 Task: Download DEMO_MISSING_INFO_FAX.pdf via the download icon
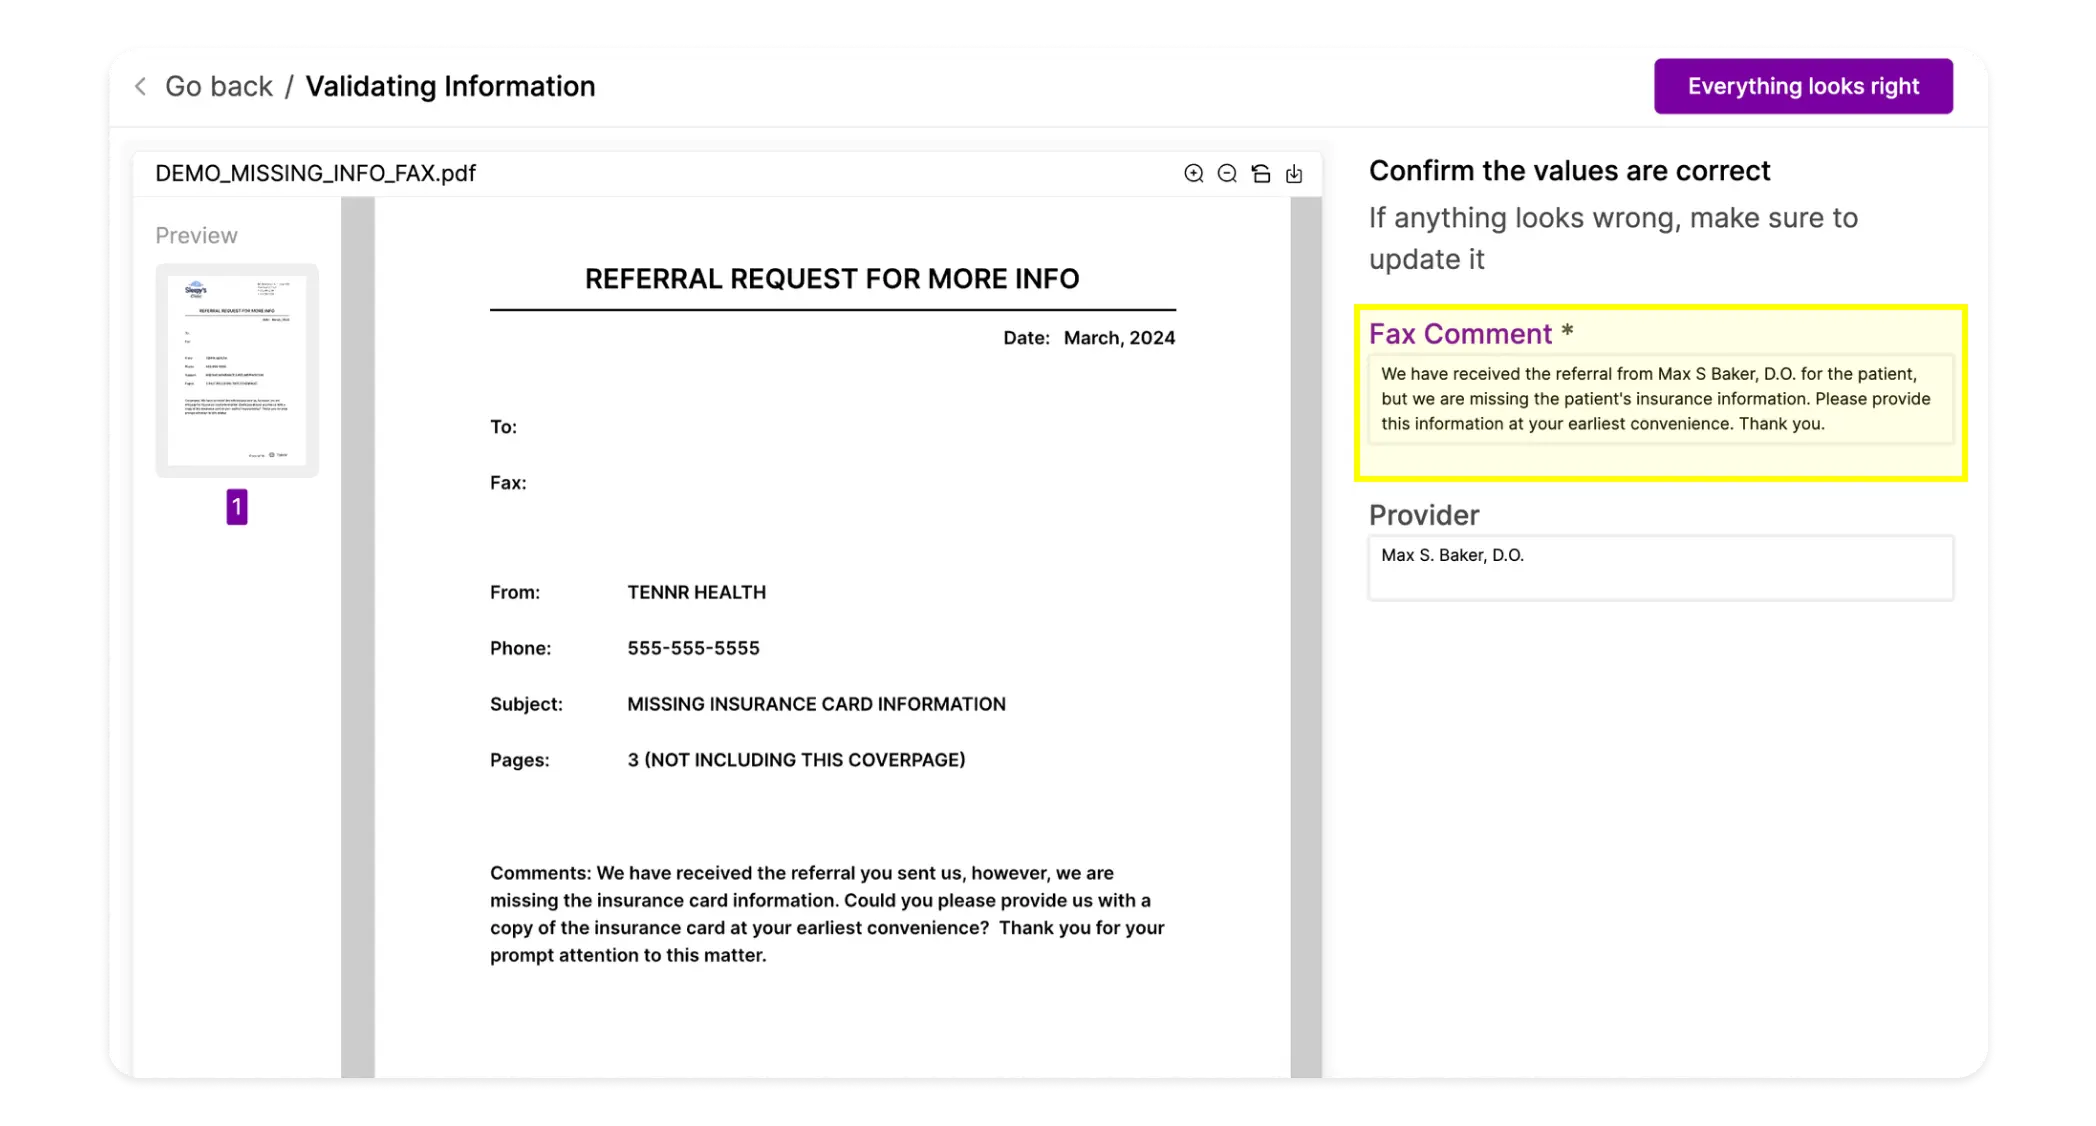pos(1295,173)
